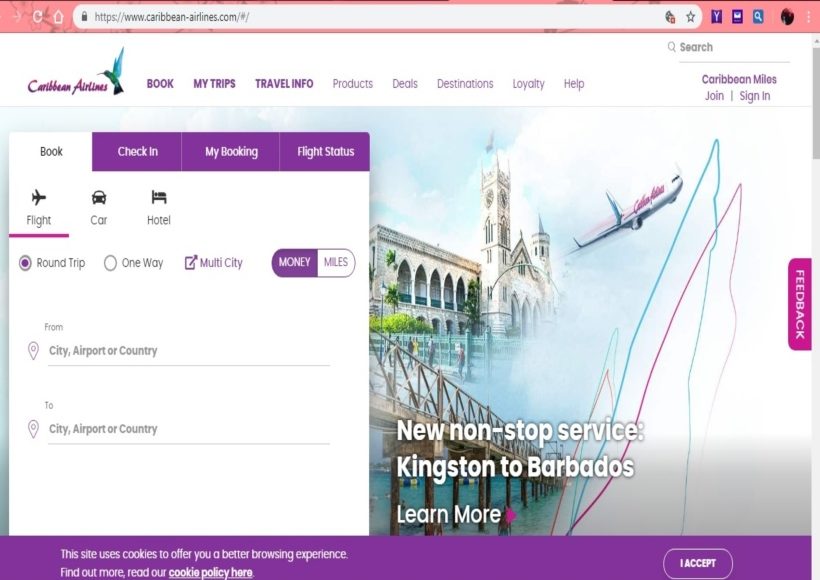Click the I ACCEPT cookies button
The width and height of the screenshot is (820, 580).
click(x=698, y=563)
